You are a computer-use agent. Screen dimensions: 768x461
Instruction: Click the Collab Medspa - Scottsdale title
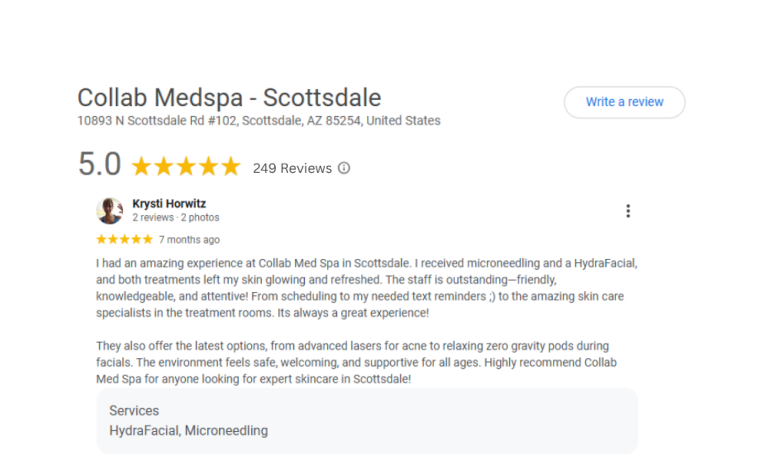click(229, 98)
